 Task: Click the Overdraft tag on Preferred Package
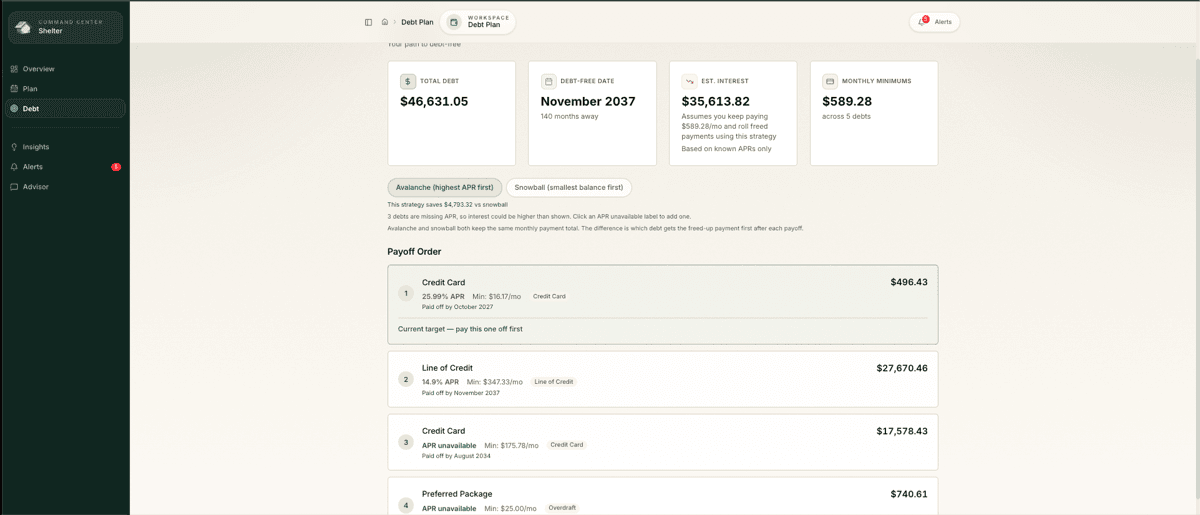562,508
